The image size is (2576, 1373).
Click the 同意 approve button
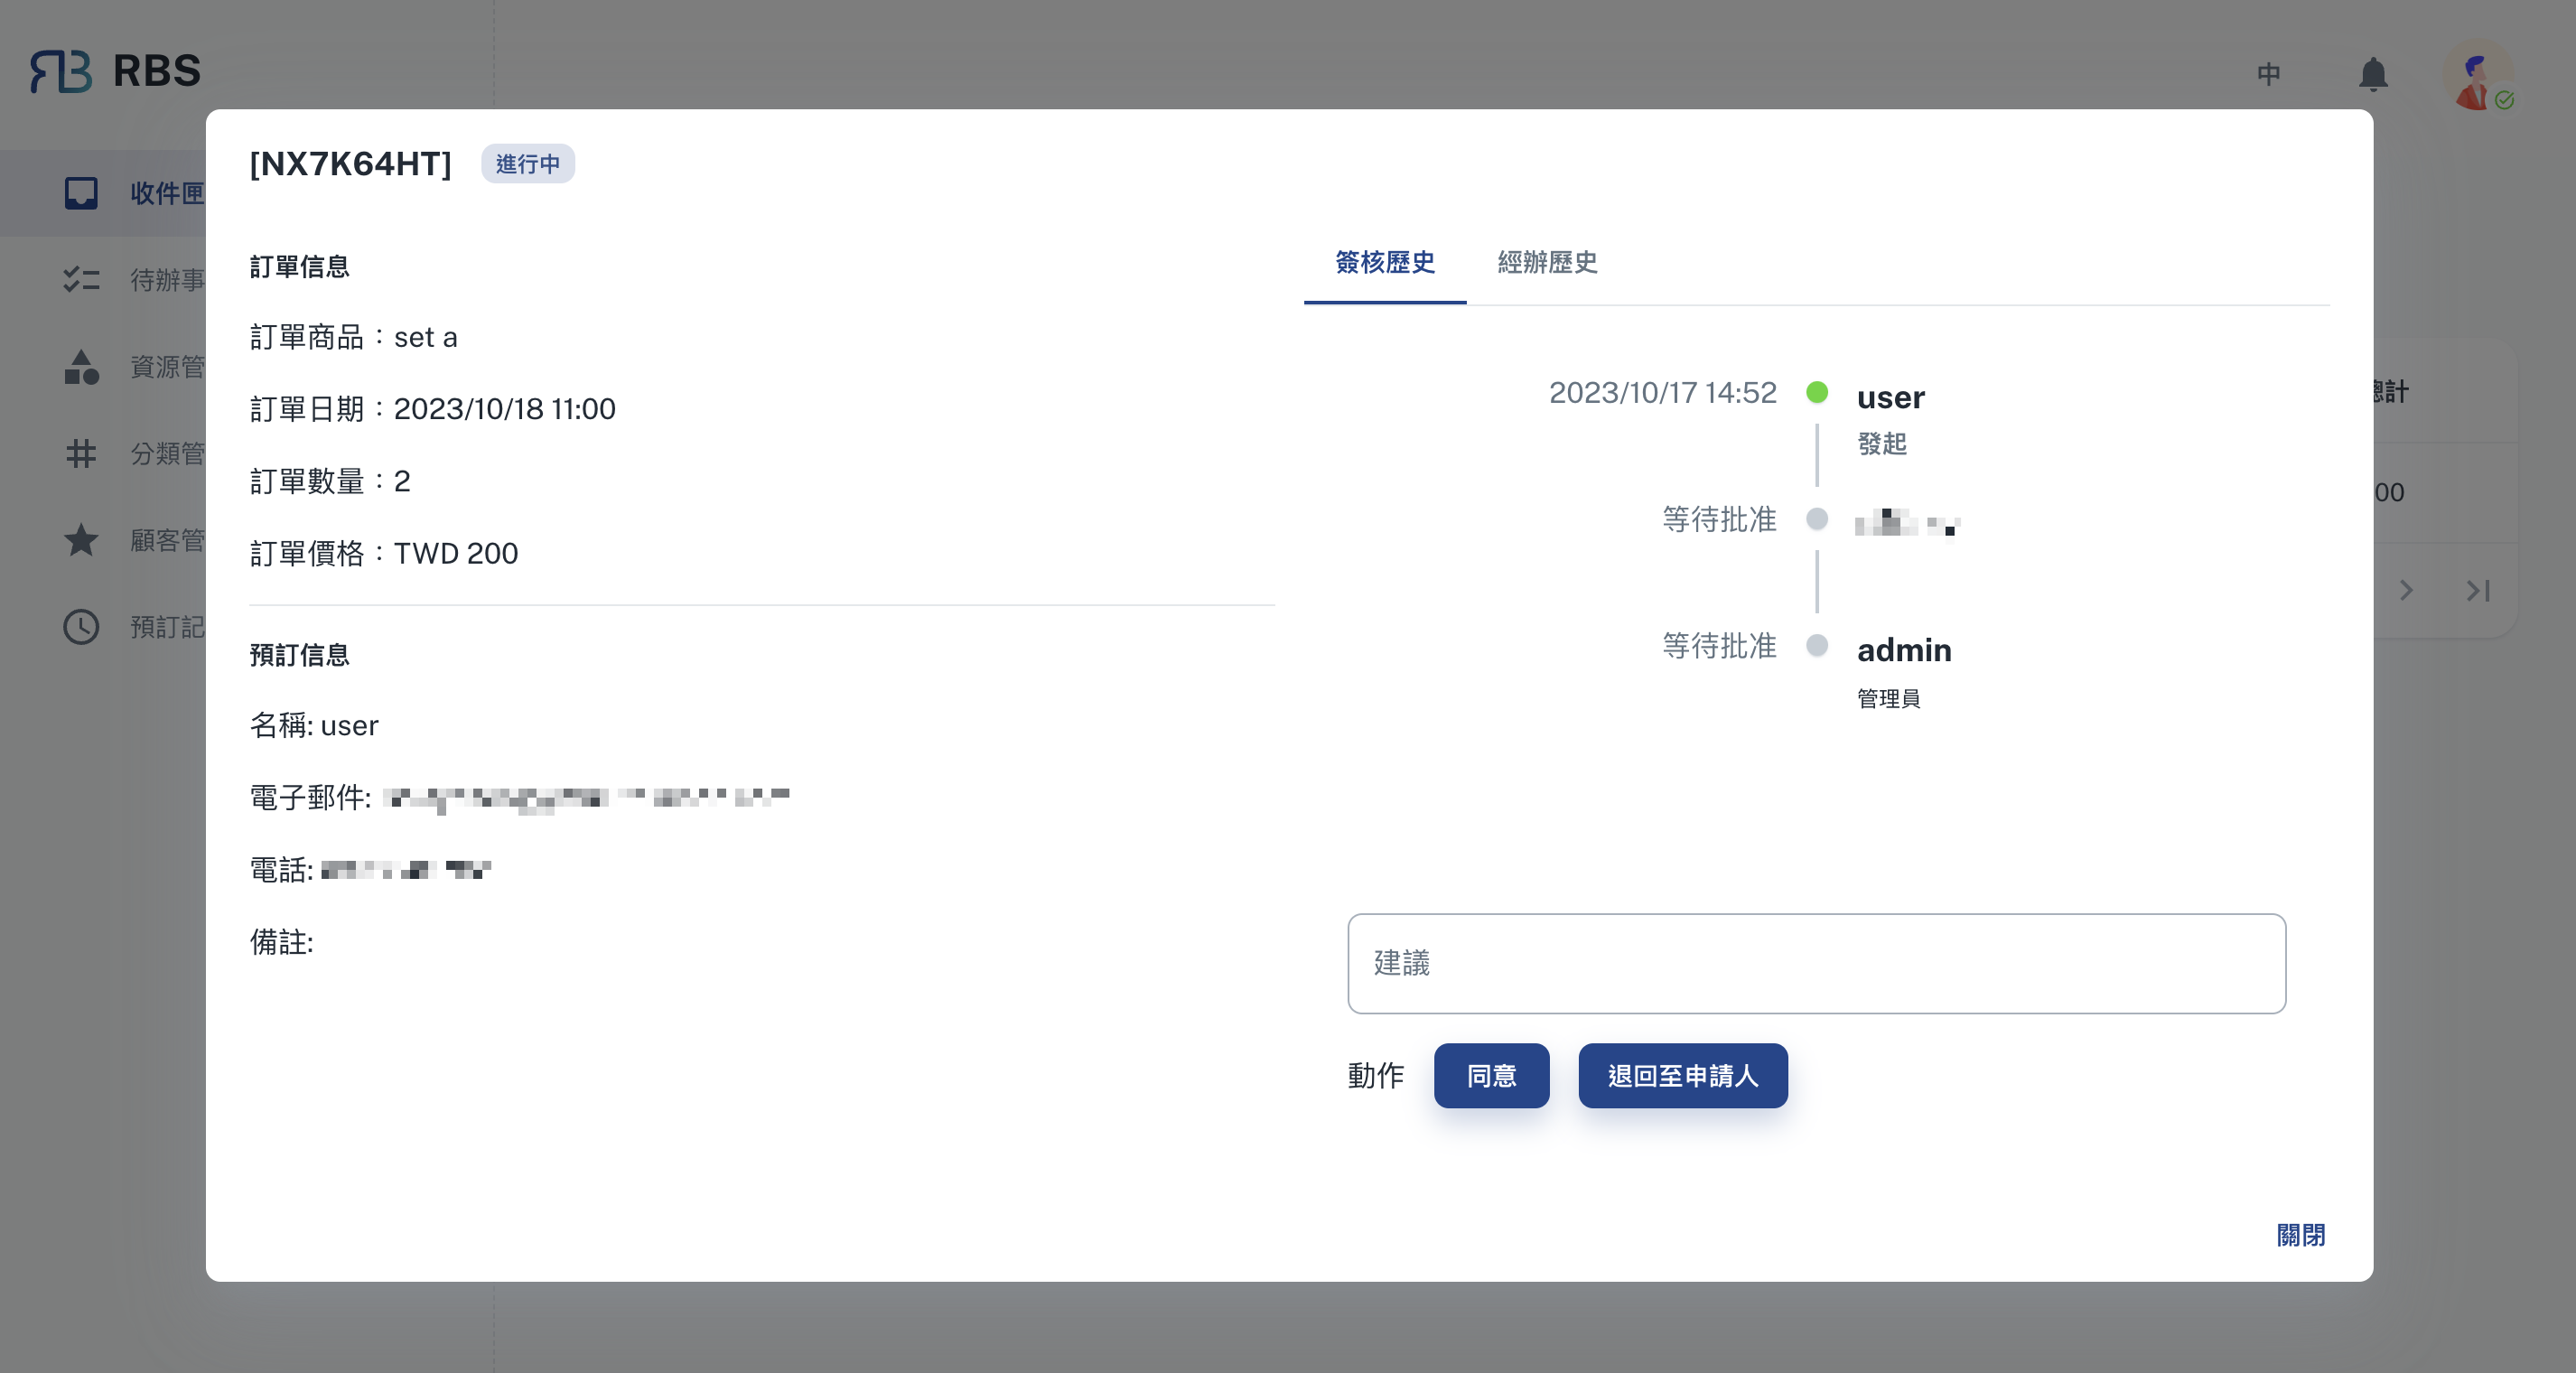pyautogui.click(x=1491, y=1076)
